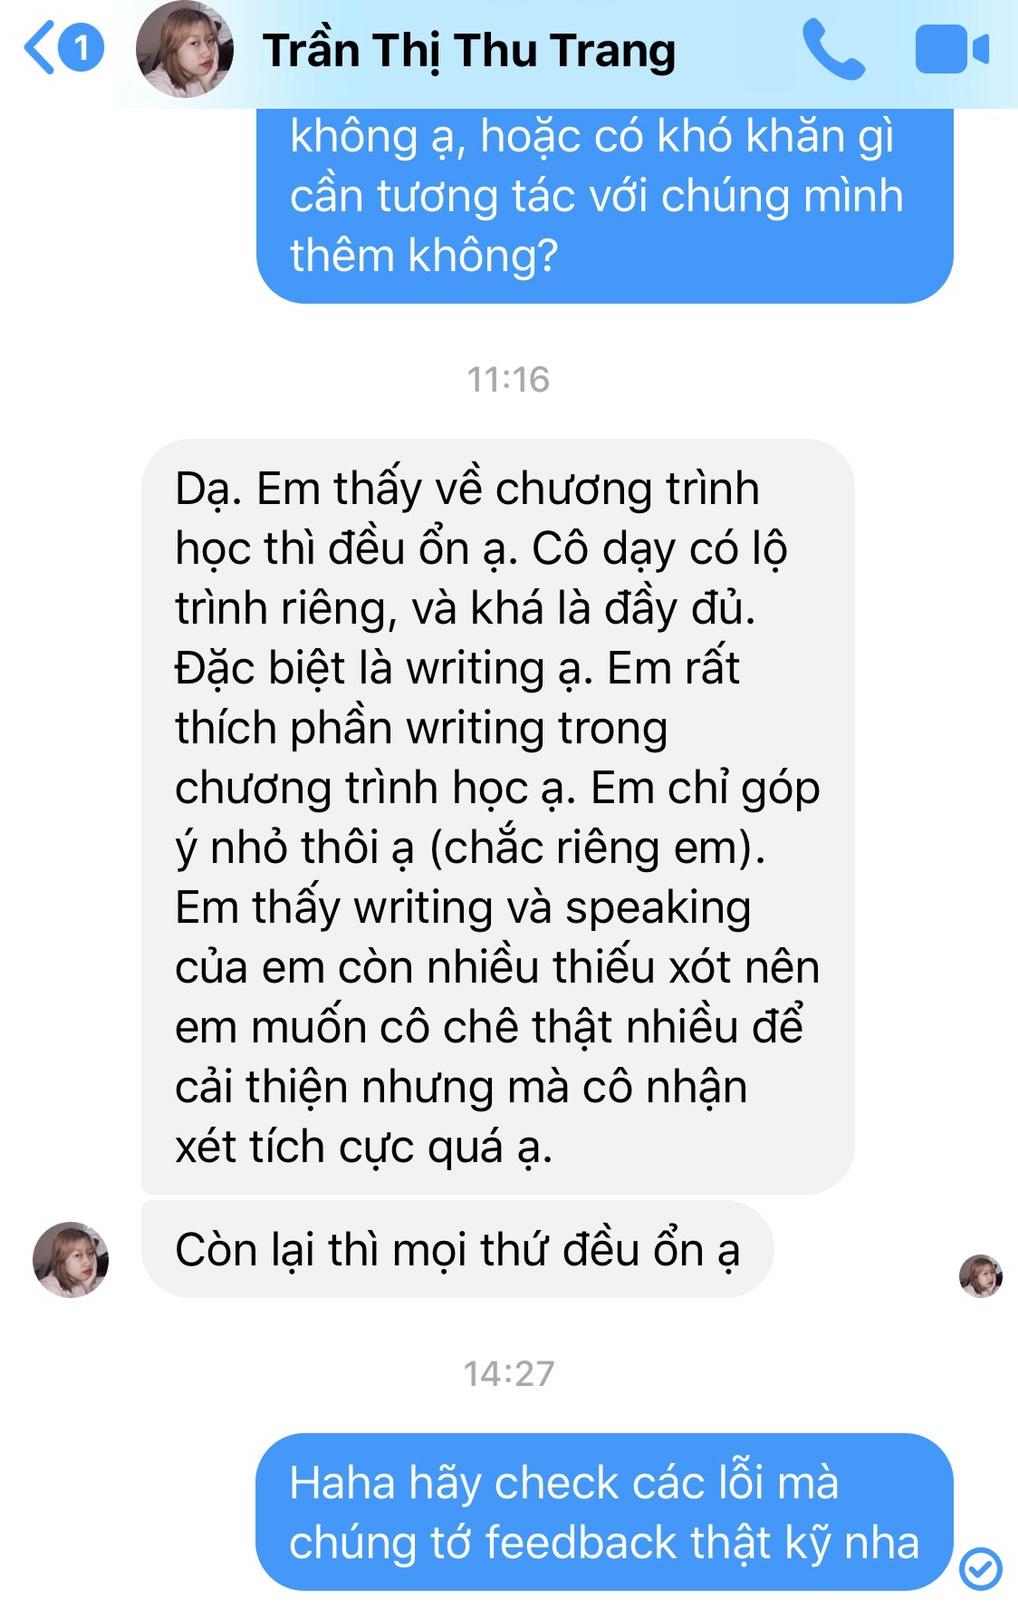Click the phrase 'Đặc biệt là writing ạ'
This screenshot has width=1018, height=1608.
[377, 669]
